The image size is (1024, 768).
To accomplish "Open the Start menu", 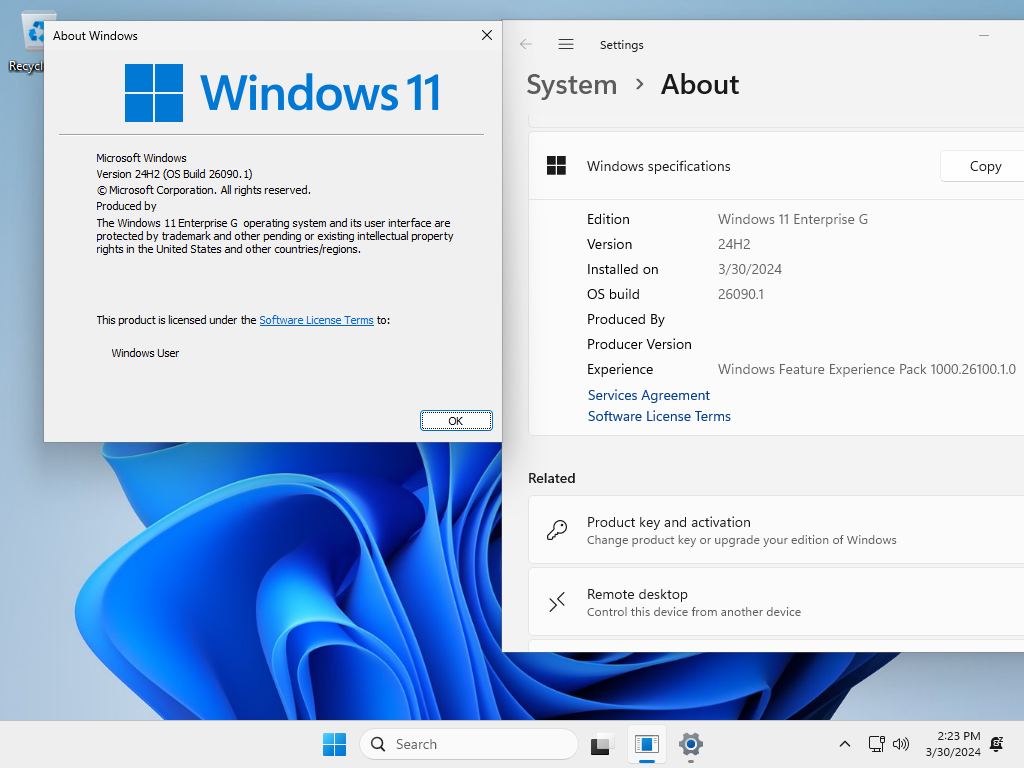I will point(334,744).
